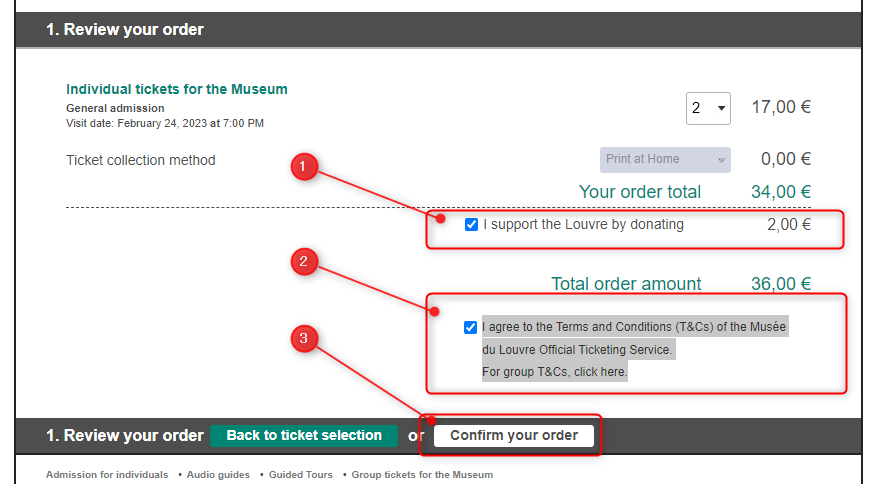The height and width of the screenshot is (484, 885).
Task: Toggle the Terms and Conditions agreement checkbox
Action: [470, 327]
